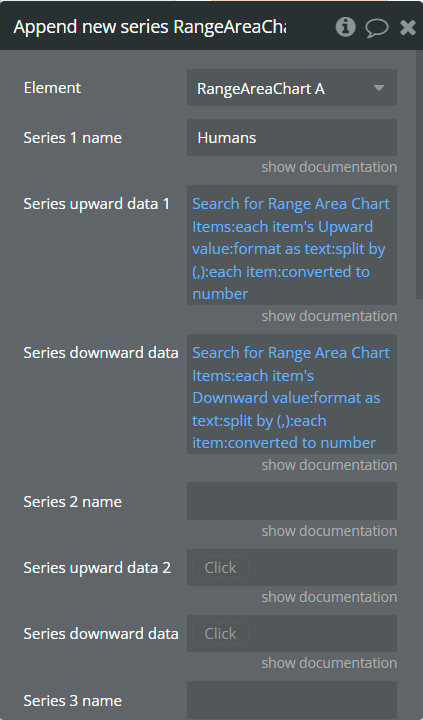Click the panel's vertical scrollbar
423x720 pixels.
418,174
